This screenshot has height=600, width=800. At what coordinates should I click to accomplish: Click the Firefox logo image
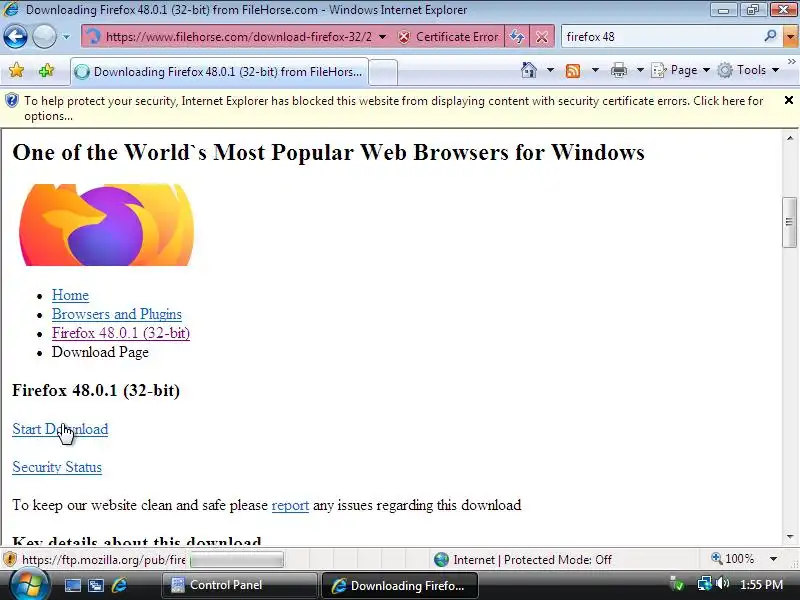106,225
